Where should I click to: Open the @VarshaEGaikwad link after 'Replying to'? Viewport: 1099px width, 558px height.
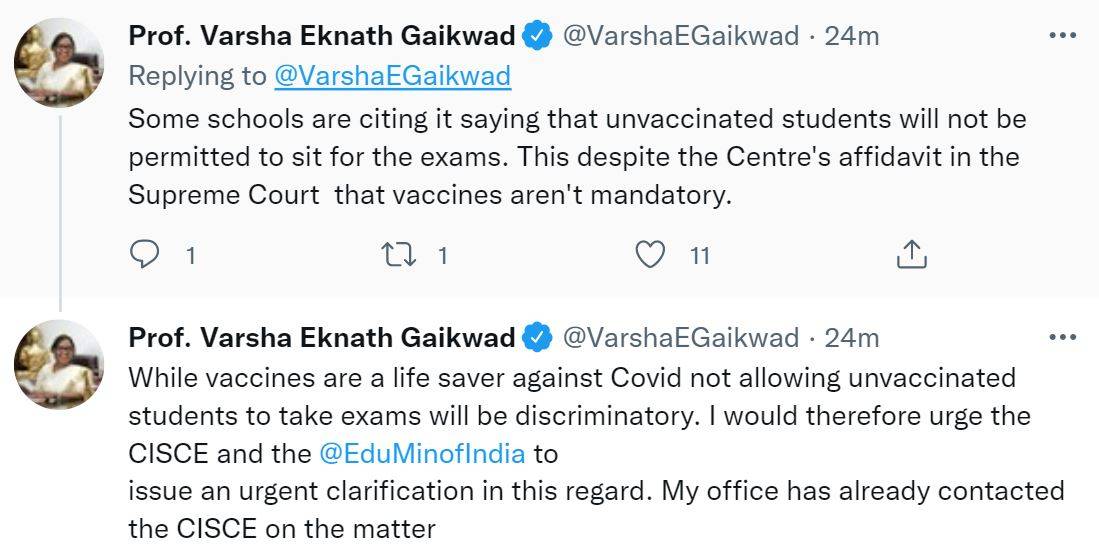pyautogui.click(x=392, y=75)
